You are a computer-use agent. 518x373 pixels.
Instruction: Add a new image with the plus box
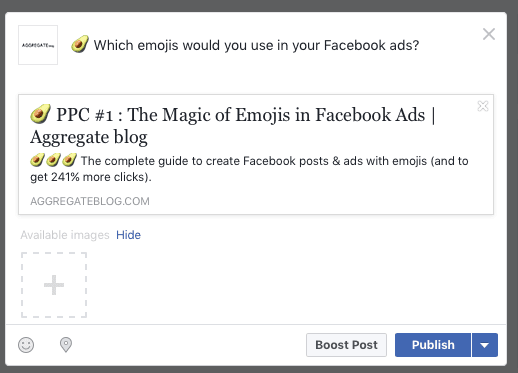54,285
